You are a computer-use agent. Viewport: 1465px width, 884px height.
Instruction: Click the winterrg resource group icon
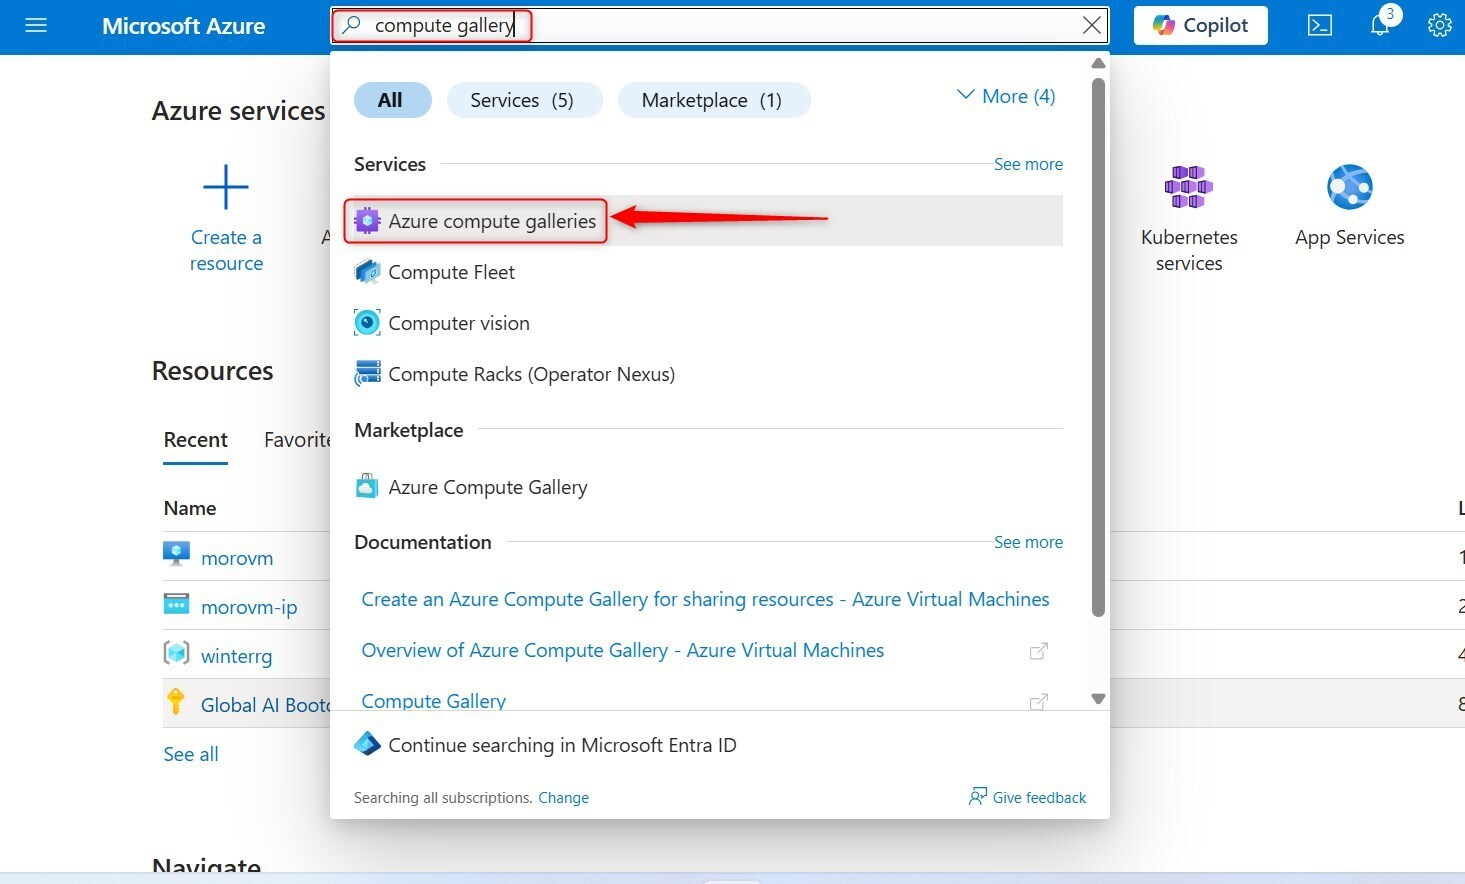(176, 653)
